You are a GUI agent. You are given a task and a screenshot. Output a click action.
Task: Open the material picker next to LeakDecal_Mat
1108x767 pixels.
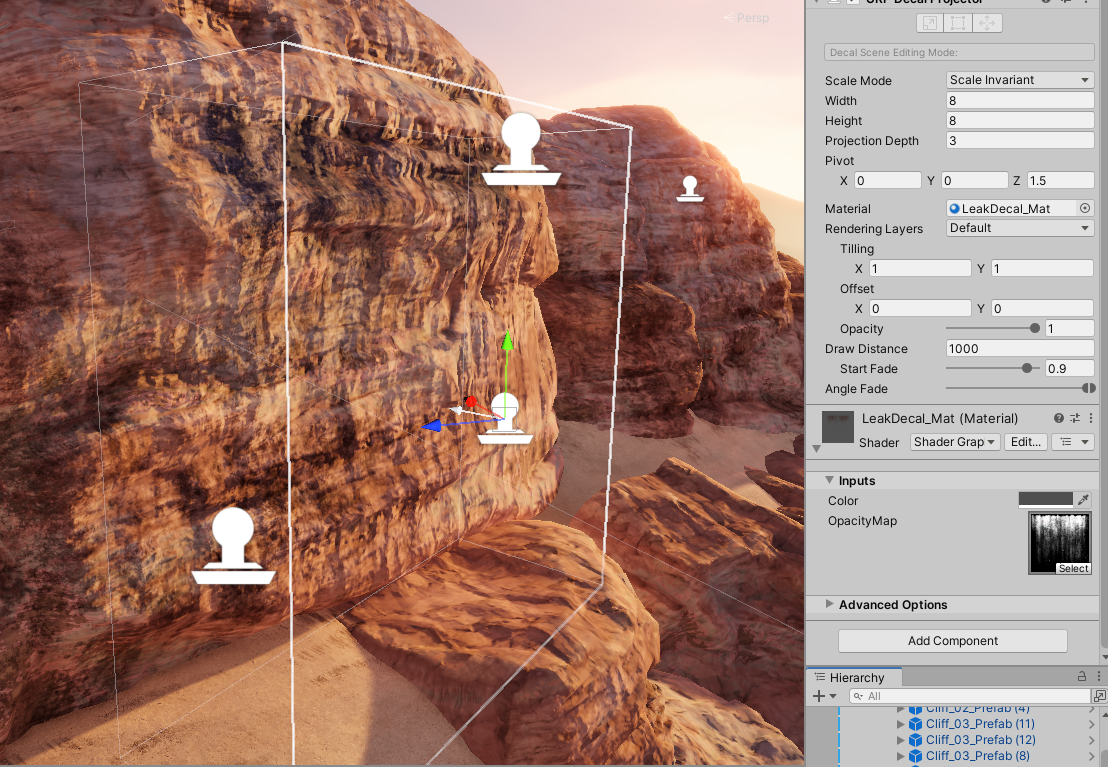coord(1085,208)
